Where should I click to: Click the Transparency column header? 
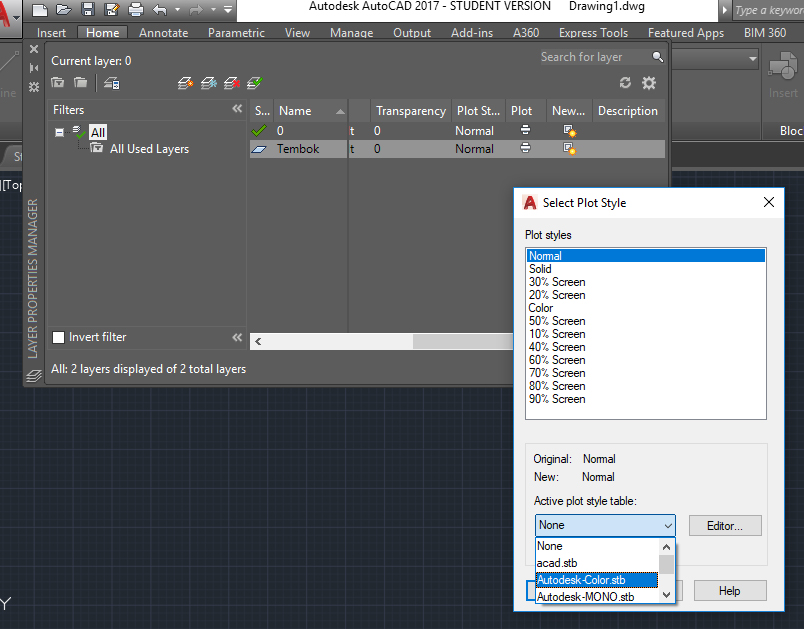pyautogui.click(x=411, y=111)
